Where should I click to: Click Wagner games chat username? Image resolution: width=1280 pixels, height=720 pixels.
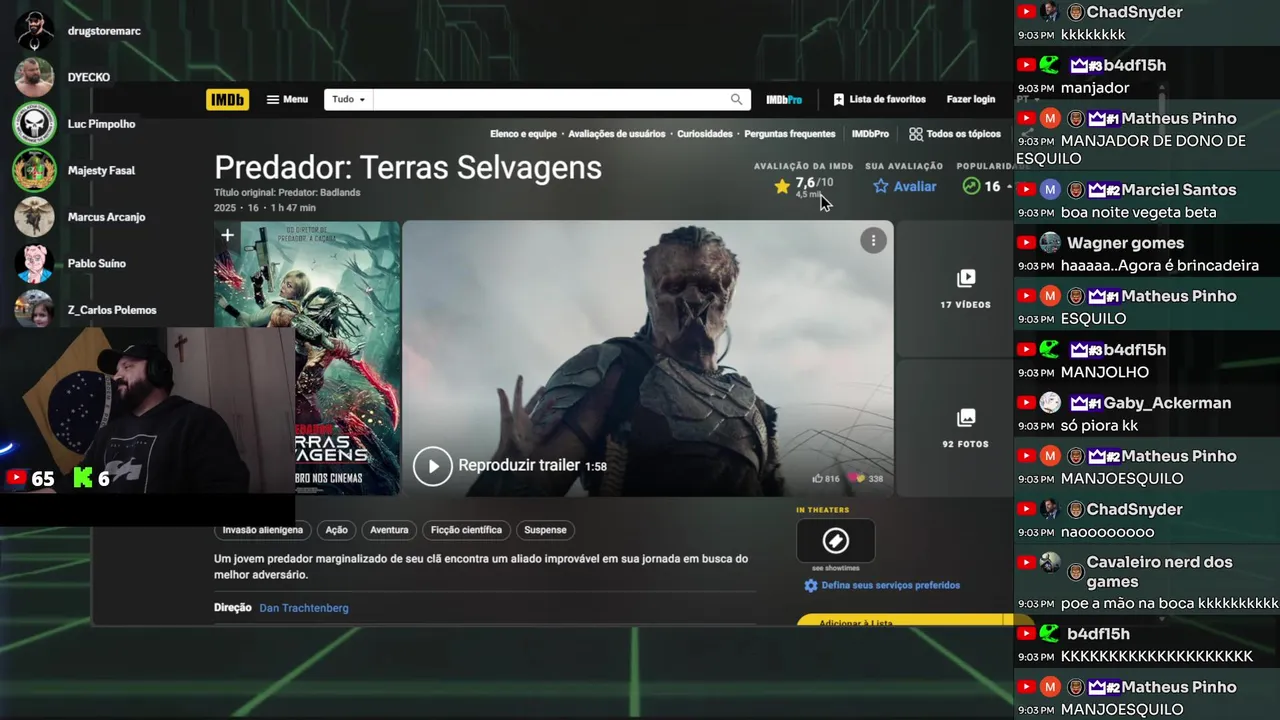click(x=1125, y=243)
